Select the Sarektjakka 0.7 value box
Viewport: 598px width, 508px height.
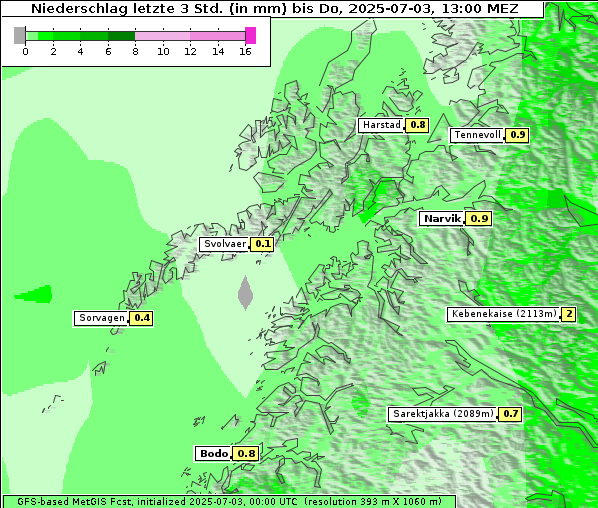[510, 414]
